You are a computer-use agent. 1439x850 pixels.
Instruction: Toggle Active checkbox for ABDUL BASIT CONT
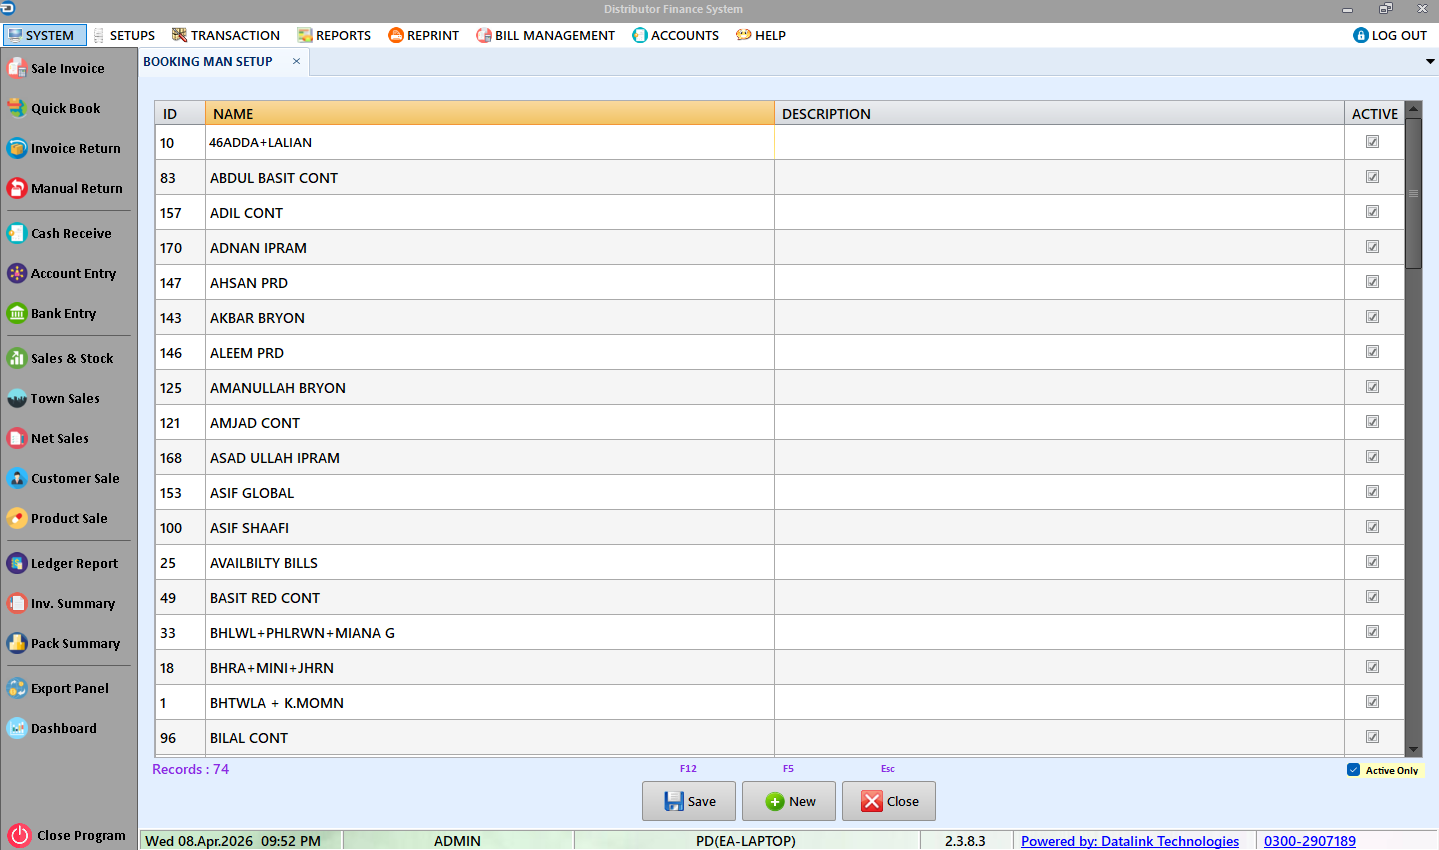(1372, 177)
